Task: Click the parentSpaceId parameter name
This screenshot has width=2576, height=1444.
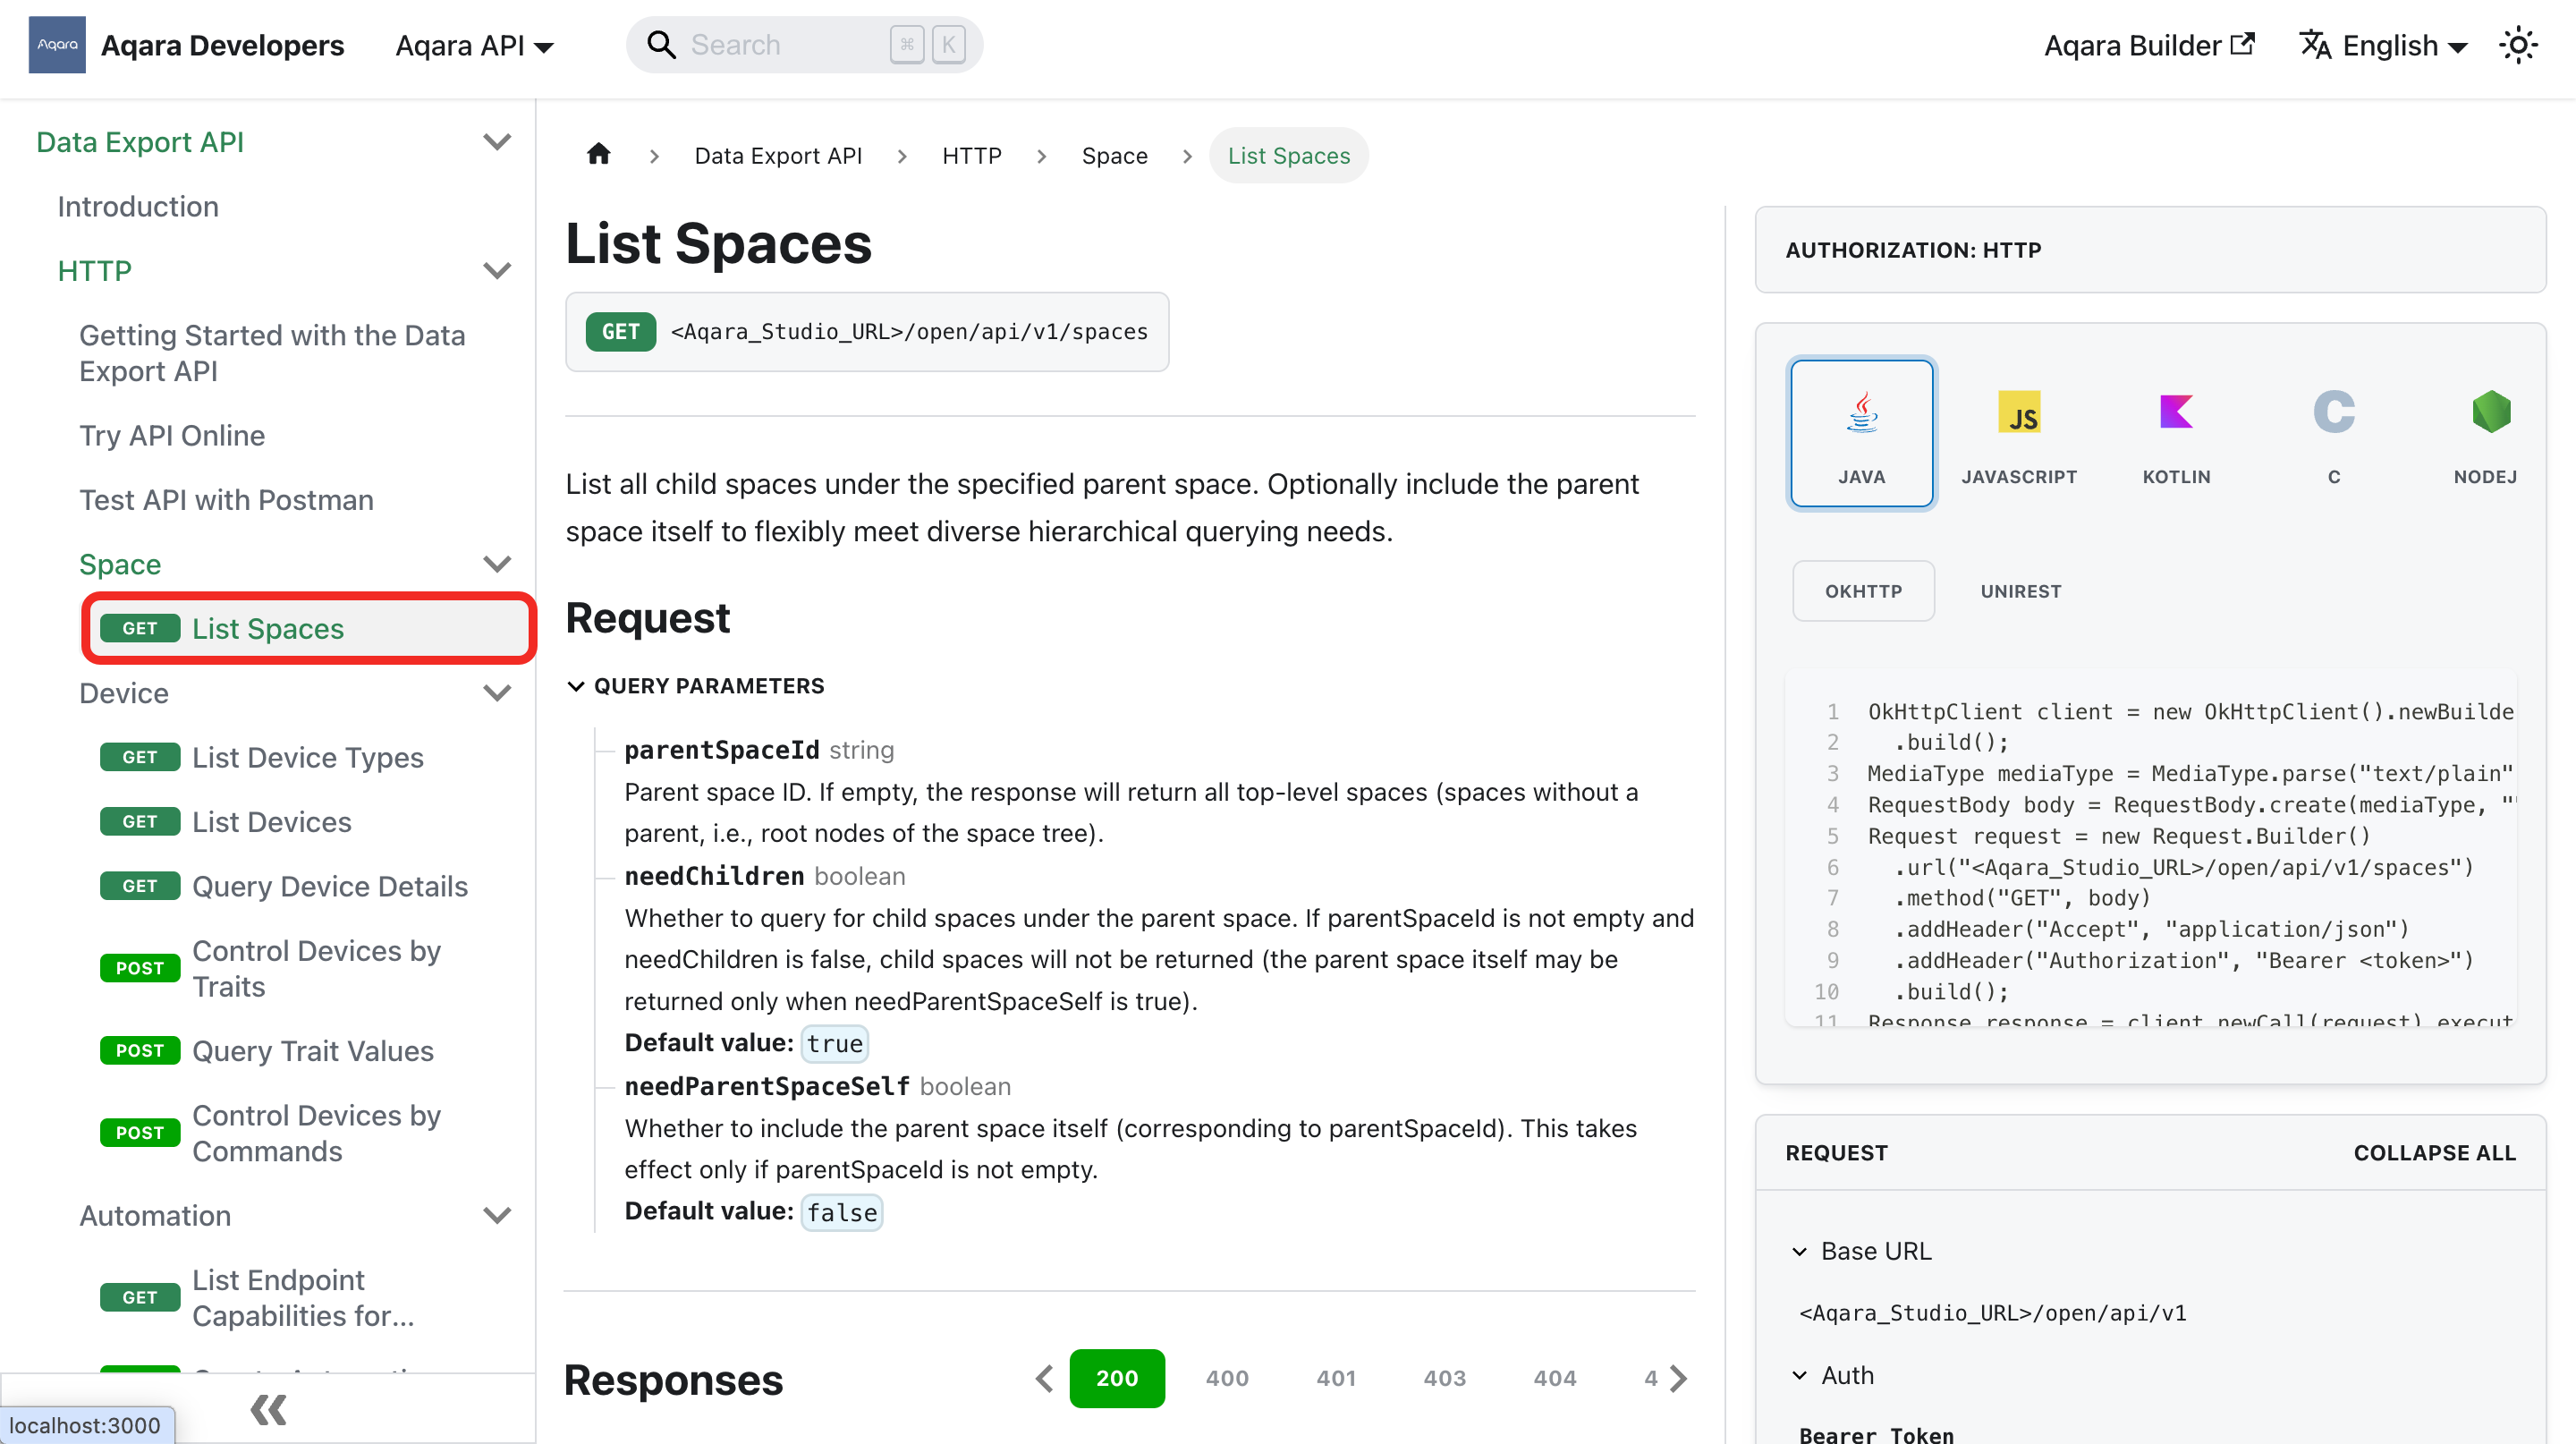Action: click(721, 750)
